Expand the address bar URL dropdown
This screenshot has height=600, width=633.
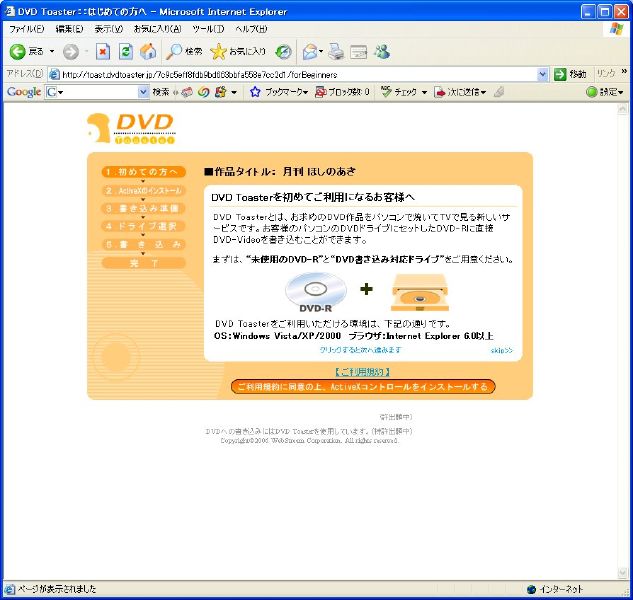(544, 74)
